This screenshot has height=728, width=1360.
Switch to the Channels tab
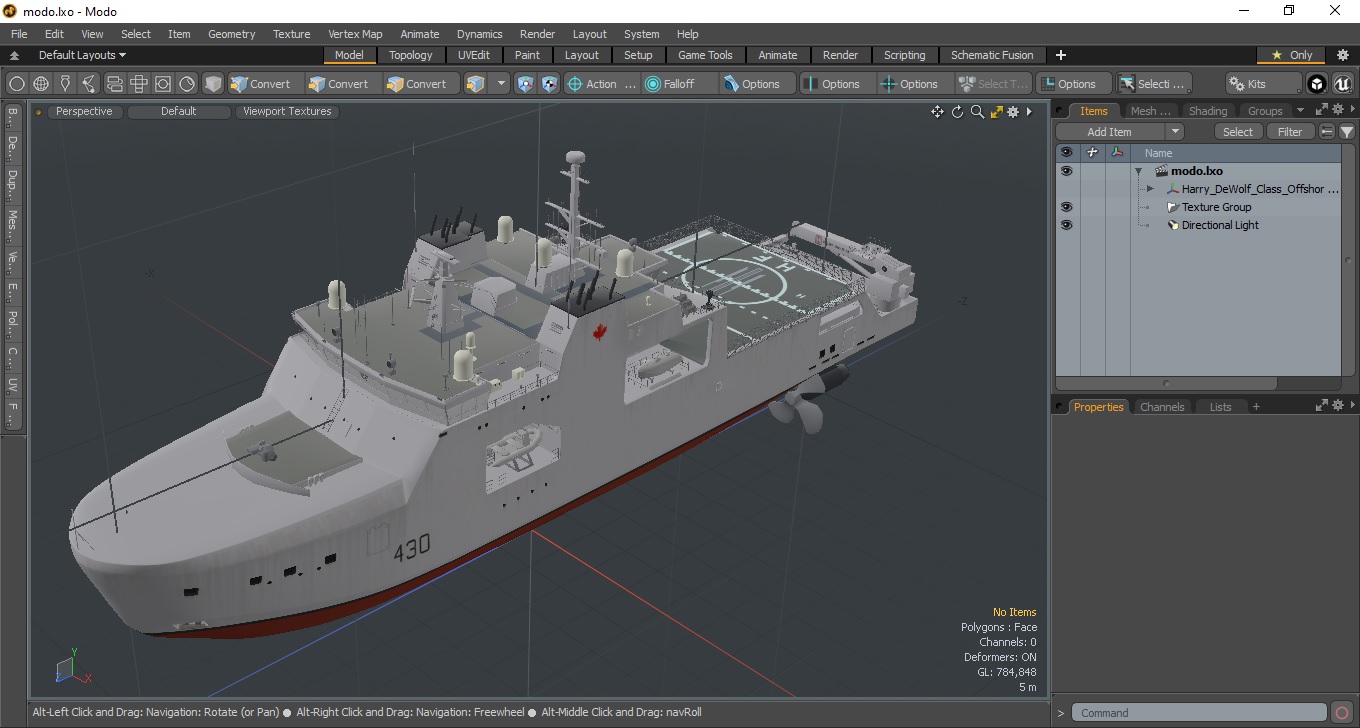1162,407
